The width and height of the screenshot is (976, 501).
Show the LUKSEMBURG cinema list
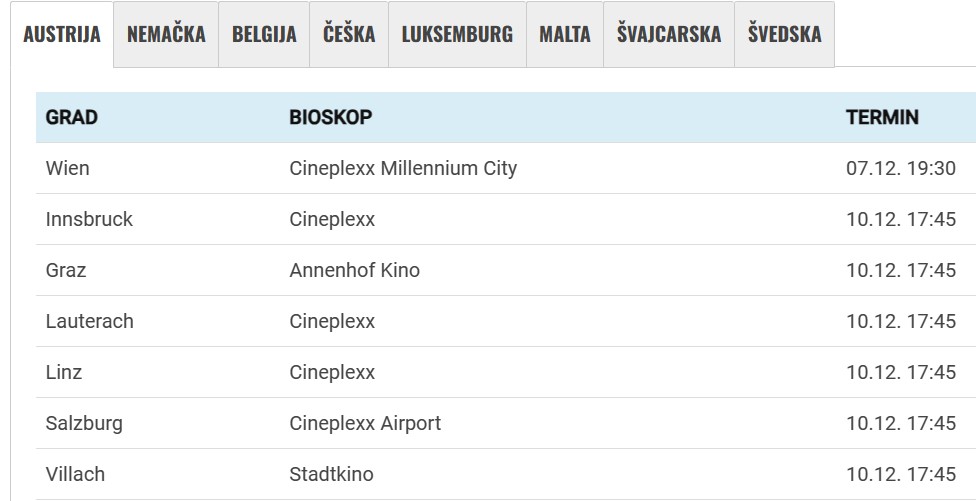tap(457, 34)
